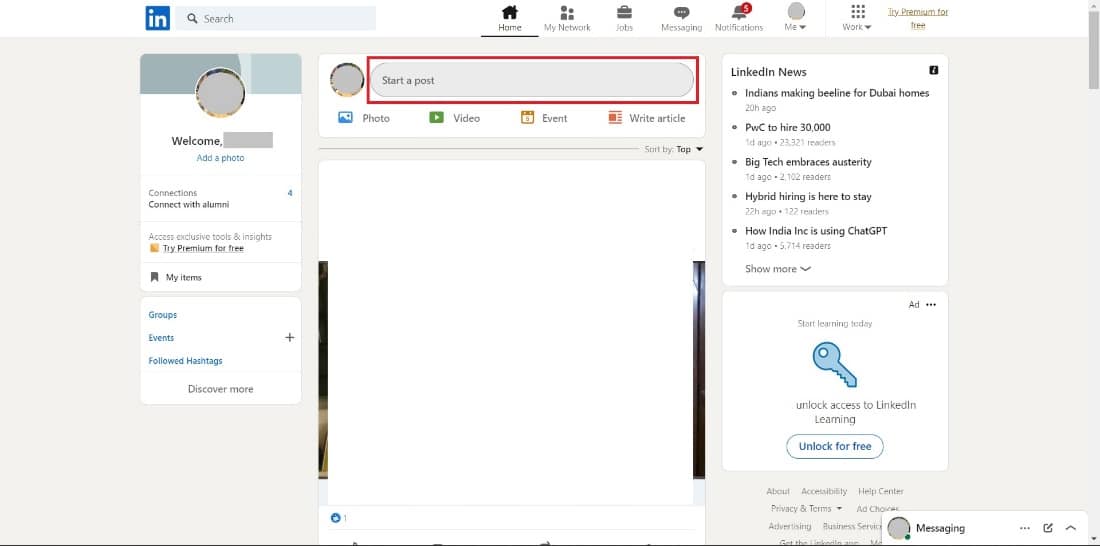
Task: Open news: How India Inc is using ChatGPT
Action: pos(816,231)
